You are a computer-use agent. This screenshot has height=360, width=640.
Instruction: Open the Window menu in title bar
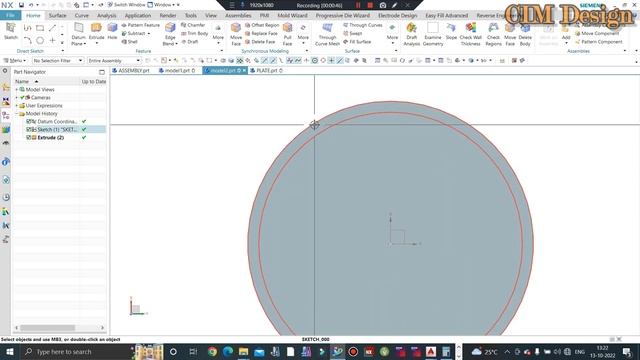pos(163,5)
